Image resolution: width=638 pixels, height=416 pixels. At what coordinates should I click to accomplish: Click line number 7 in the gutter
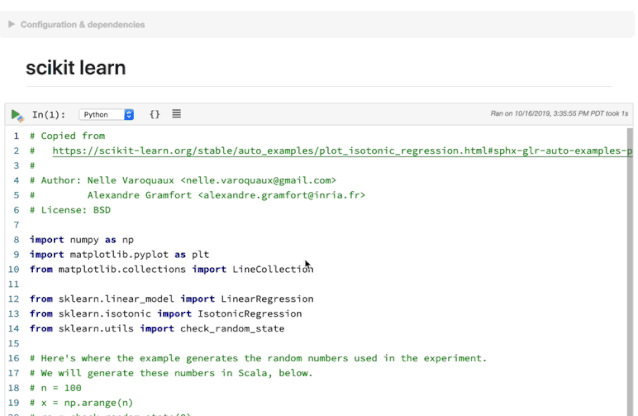point(16,225)
